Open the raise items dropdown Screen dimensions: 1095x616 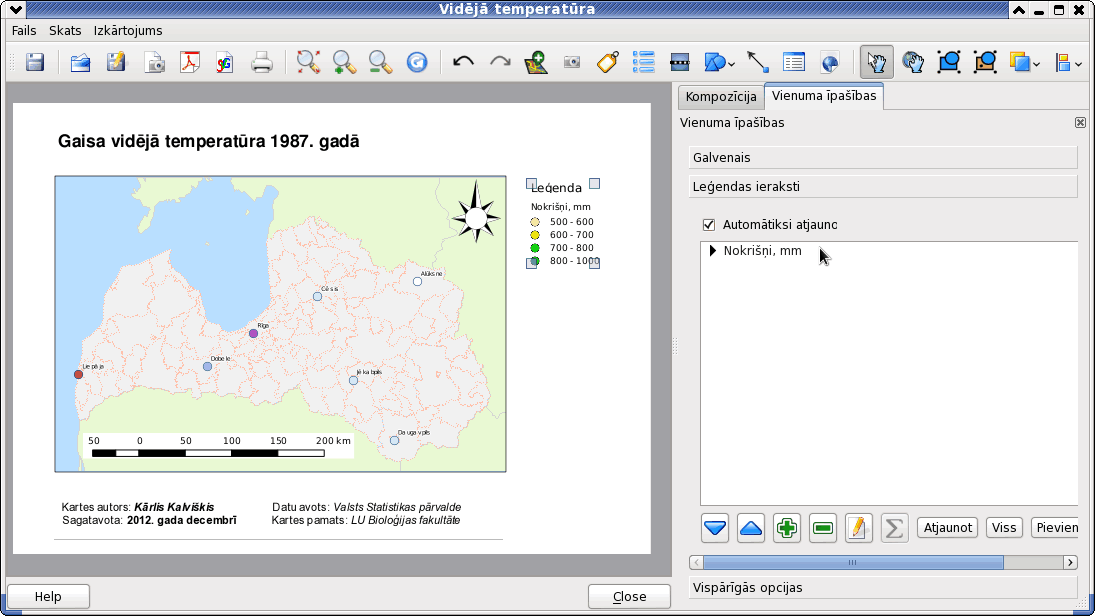1036,64
